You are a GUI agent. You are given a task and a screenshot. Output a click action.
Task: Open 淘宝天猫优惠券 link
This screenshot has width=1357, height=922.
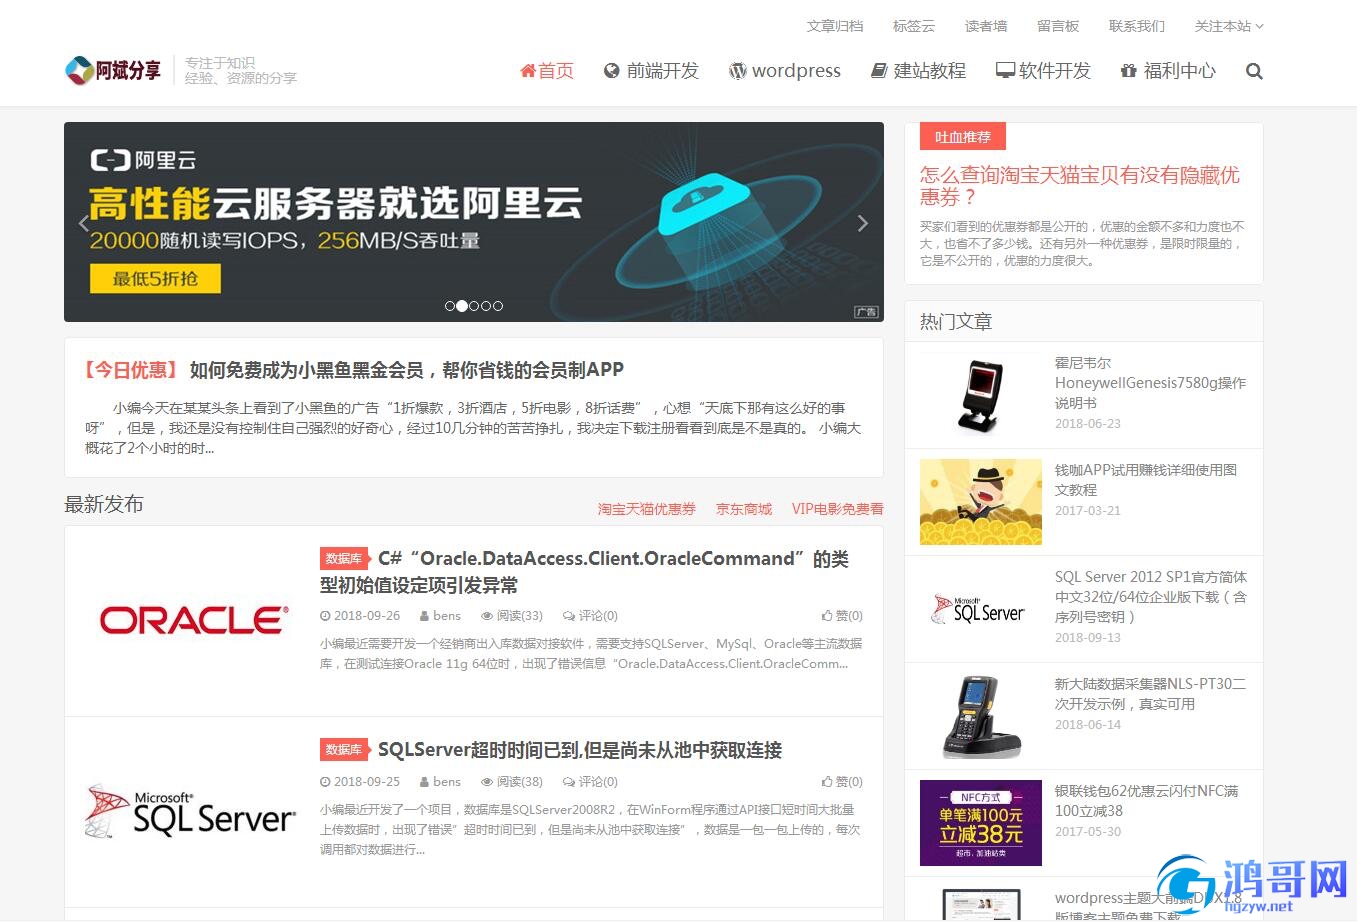pos(647,509)
